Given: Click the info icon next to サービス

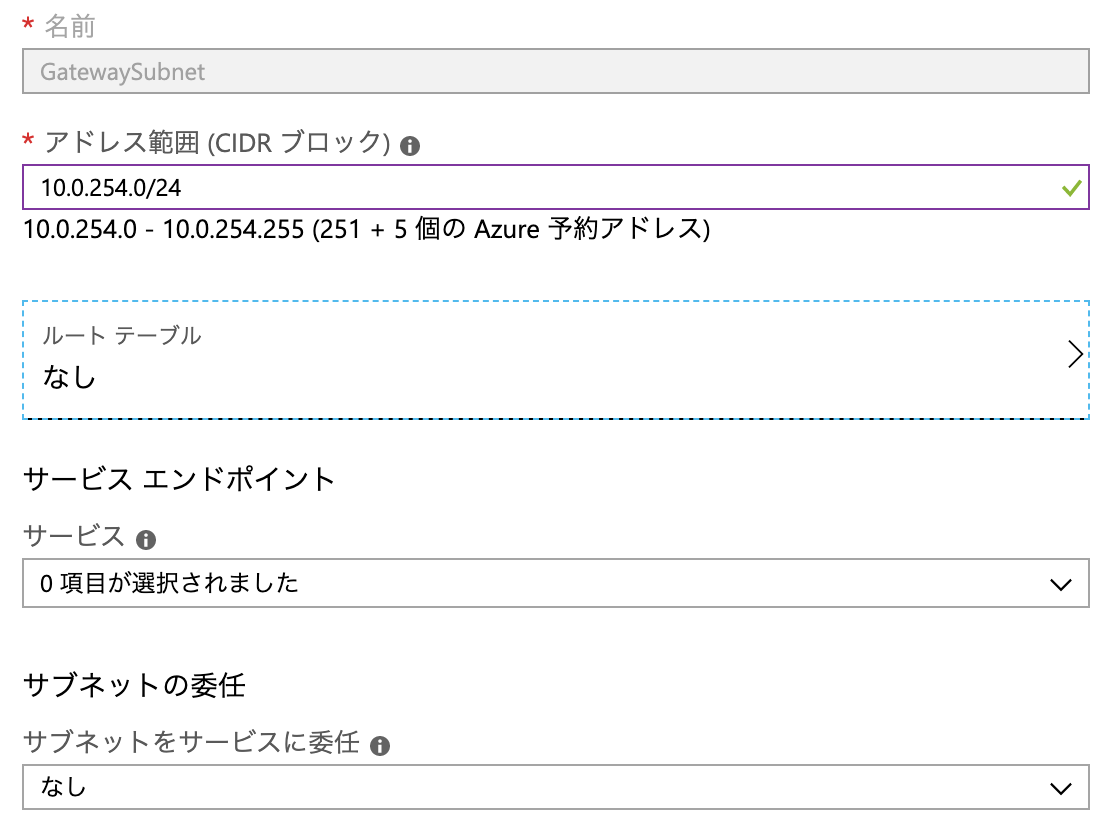Looking at the screenshot, I should 146,540.
